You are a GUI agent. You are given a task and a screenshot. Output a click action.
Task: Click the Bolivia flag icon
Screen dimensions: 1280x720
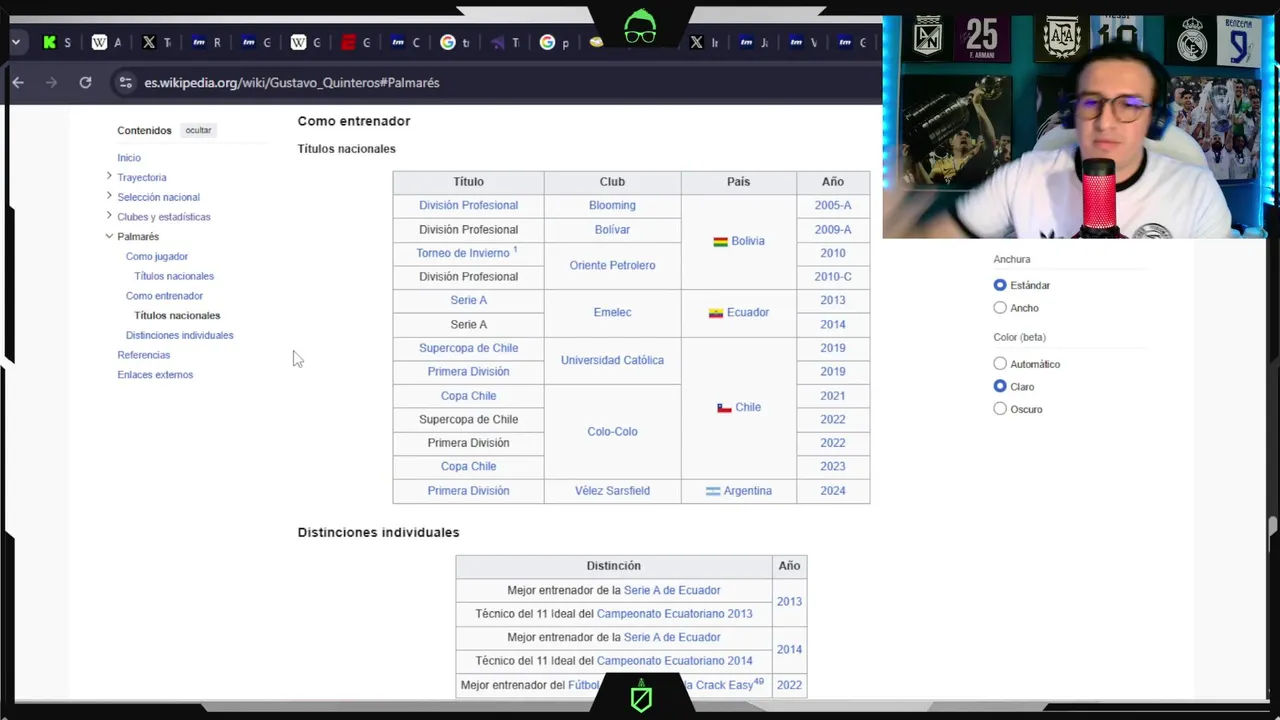tap(720, 242)
